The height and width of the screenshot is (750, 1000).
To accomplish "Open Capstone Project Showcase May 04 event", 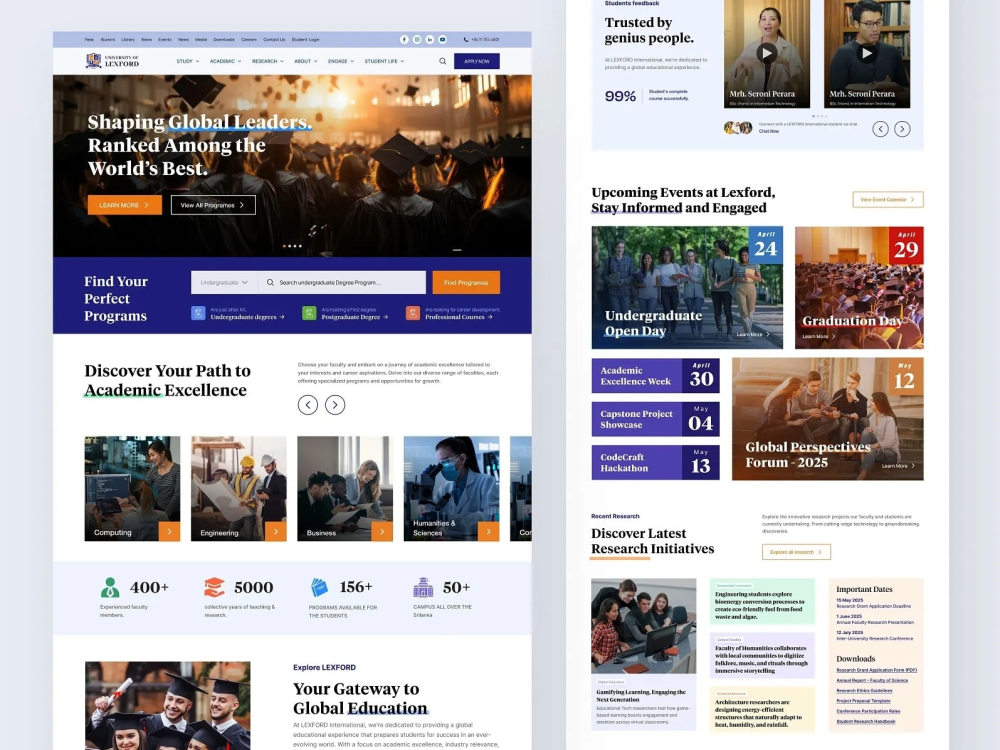I will (656, 419).
